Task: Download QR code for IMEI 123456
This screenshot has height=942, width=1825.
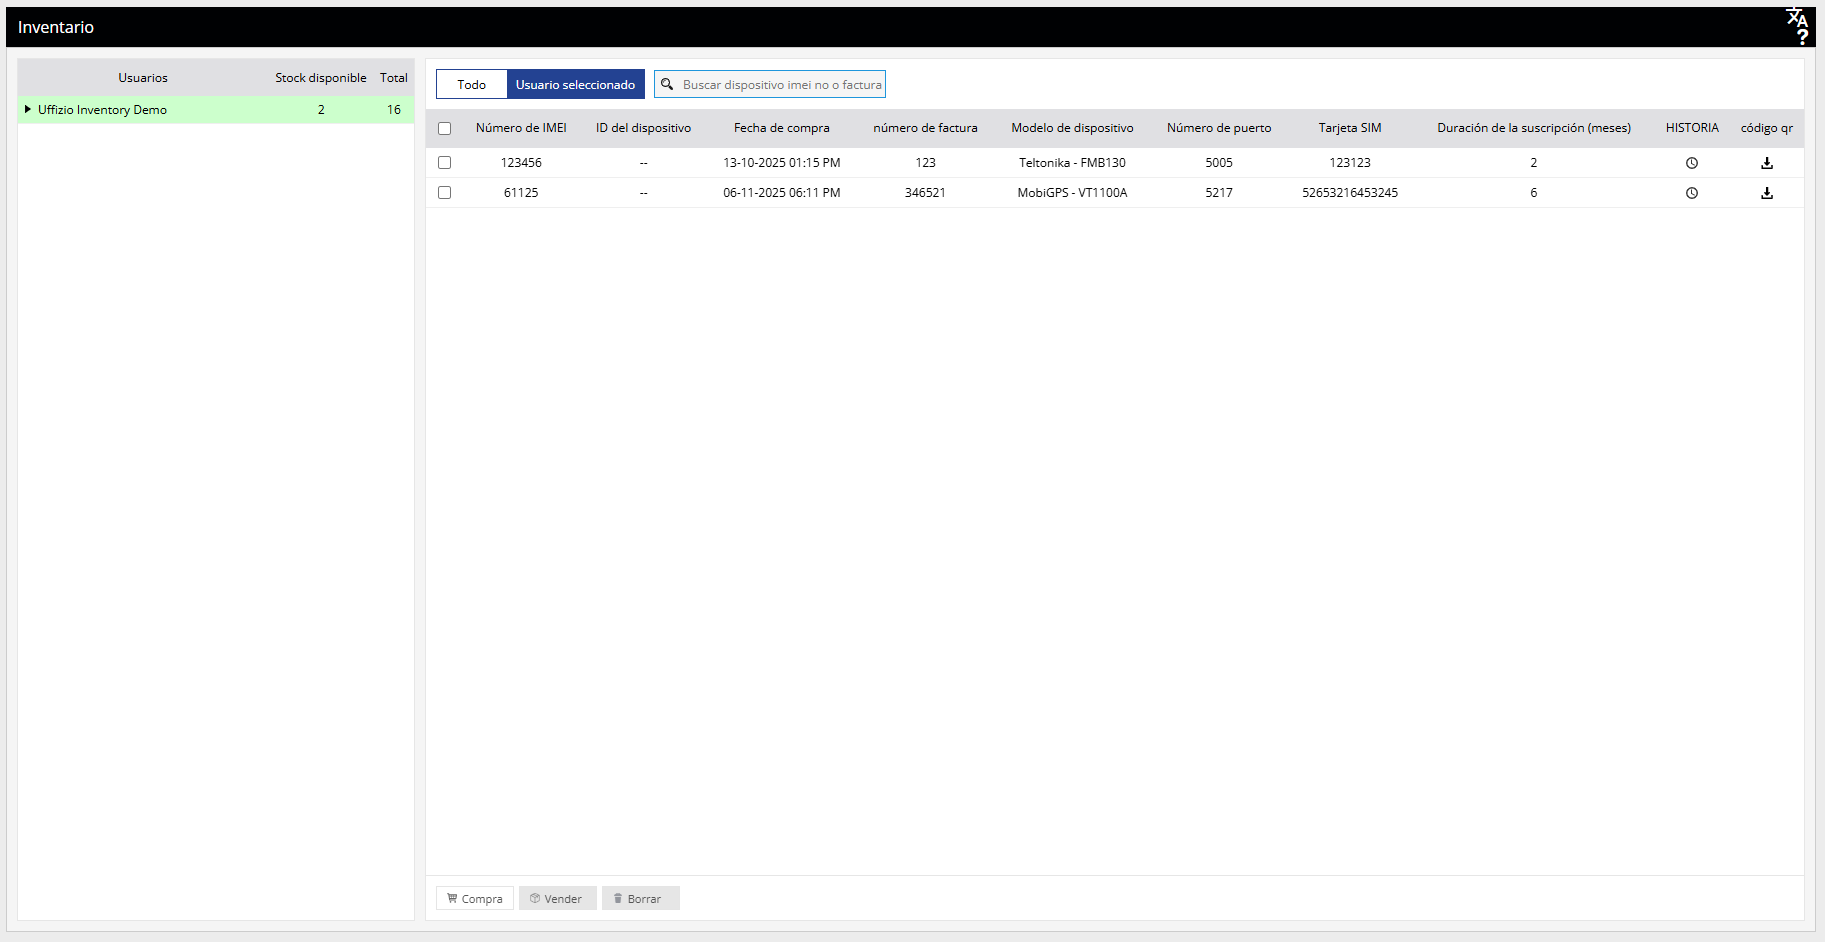Action: (x=1766, y=163)
